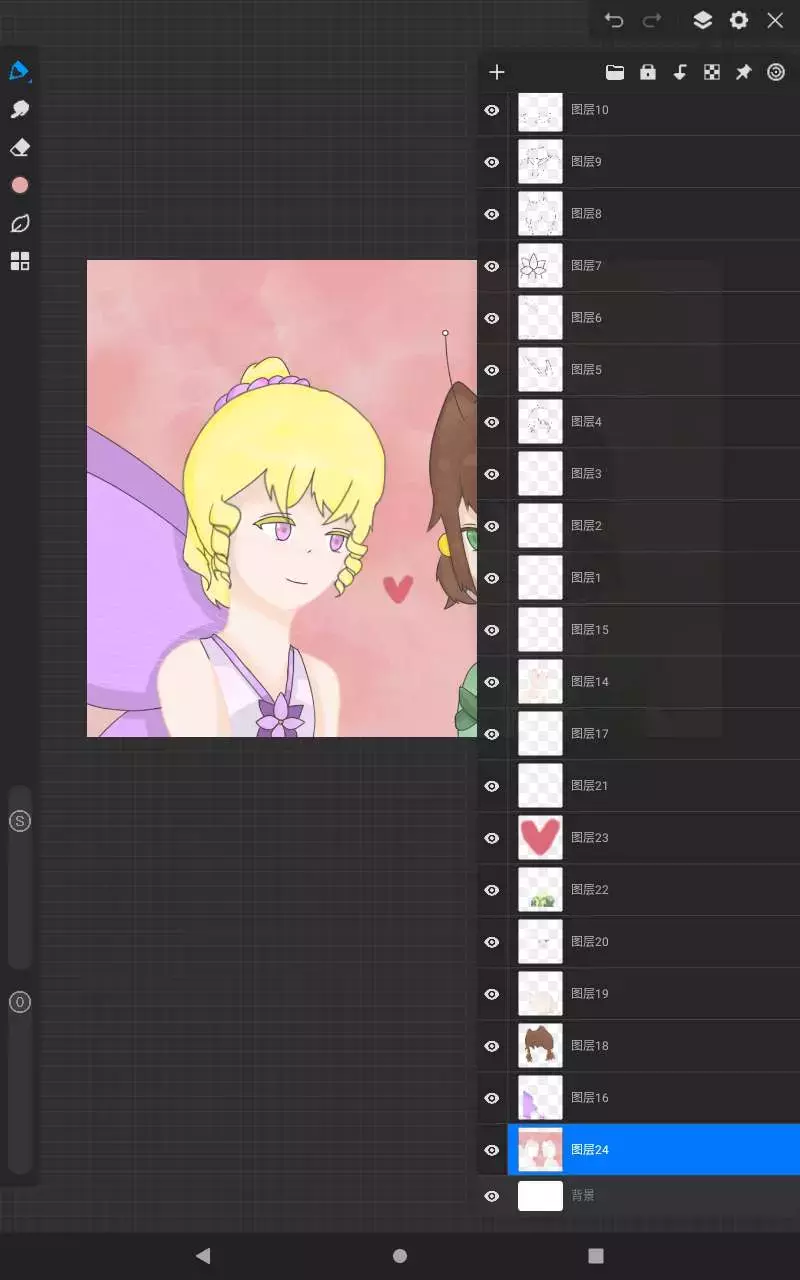Click the alpha lock checkerboard icon
This screenshot has height=1280, width=800.
point(712,72)
